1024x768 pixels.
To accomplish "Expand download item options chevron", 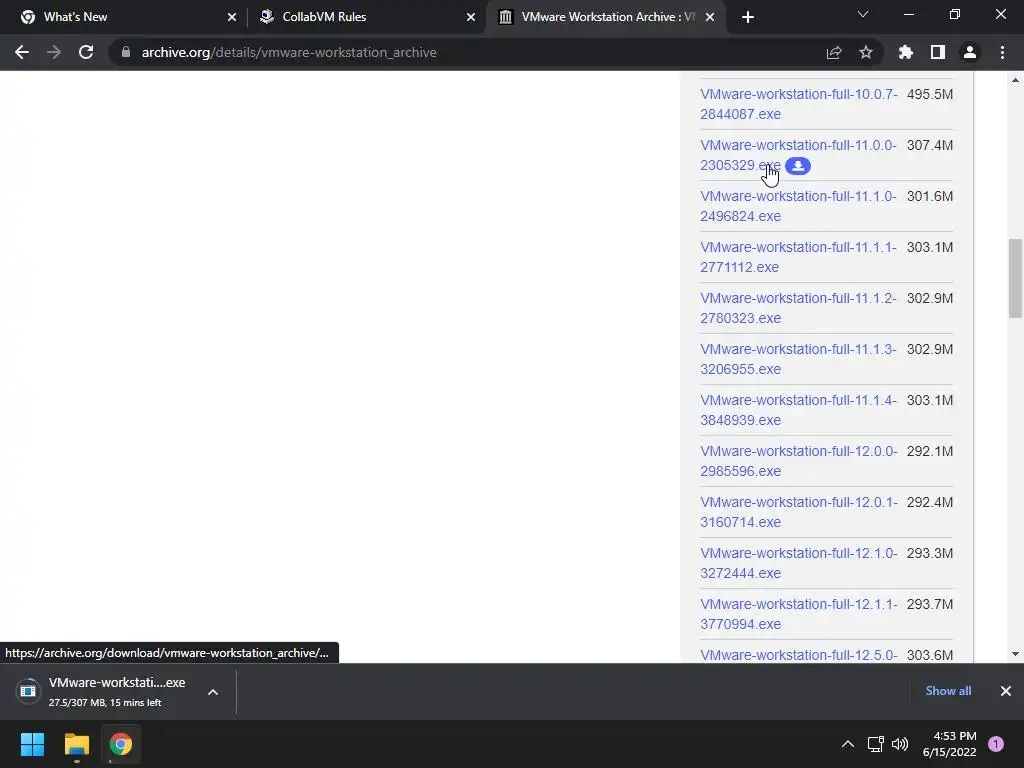I will click(x=213, y=692).
